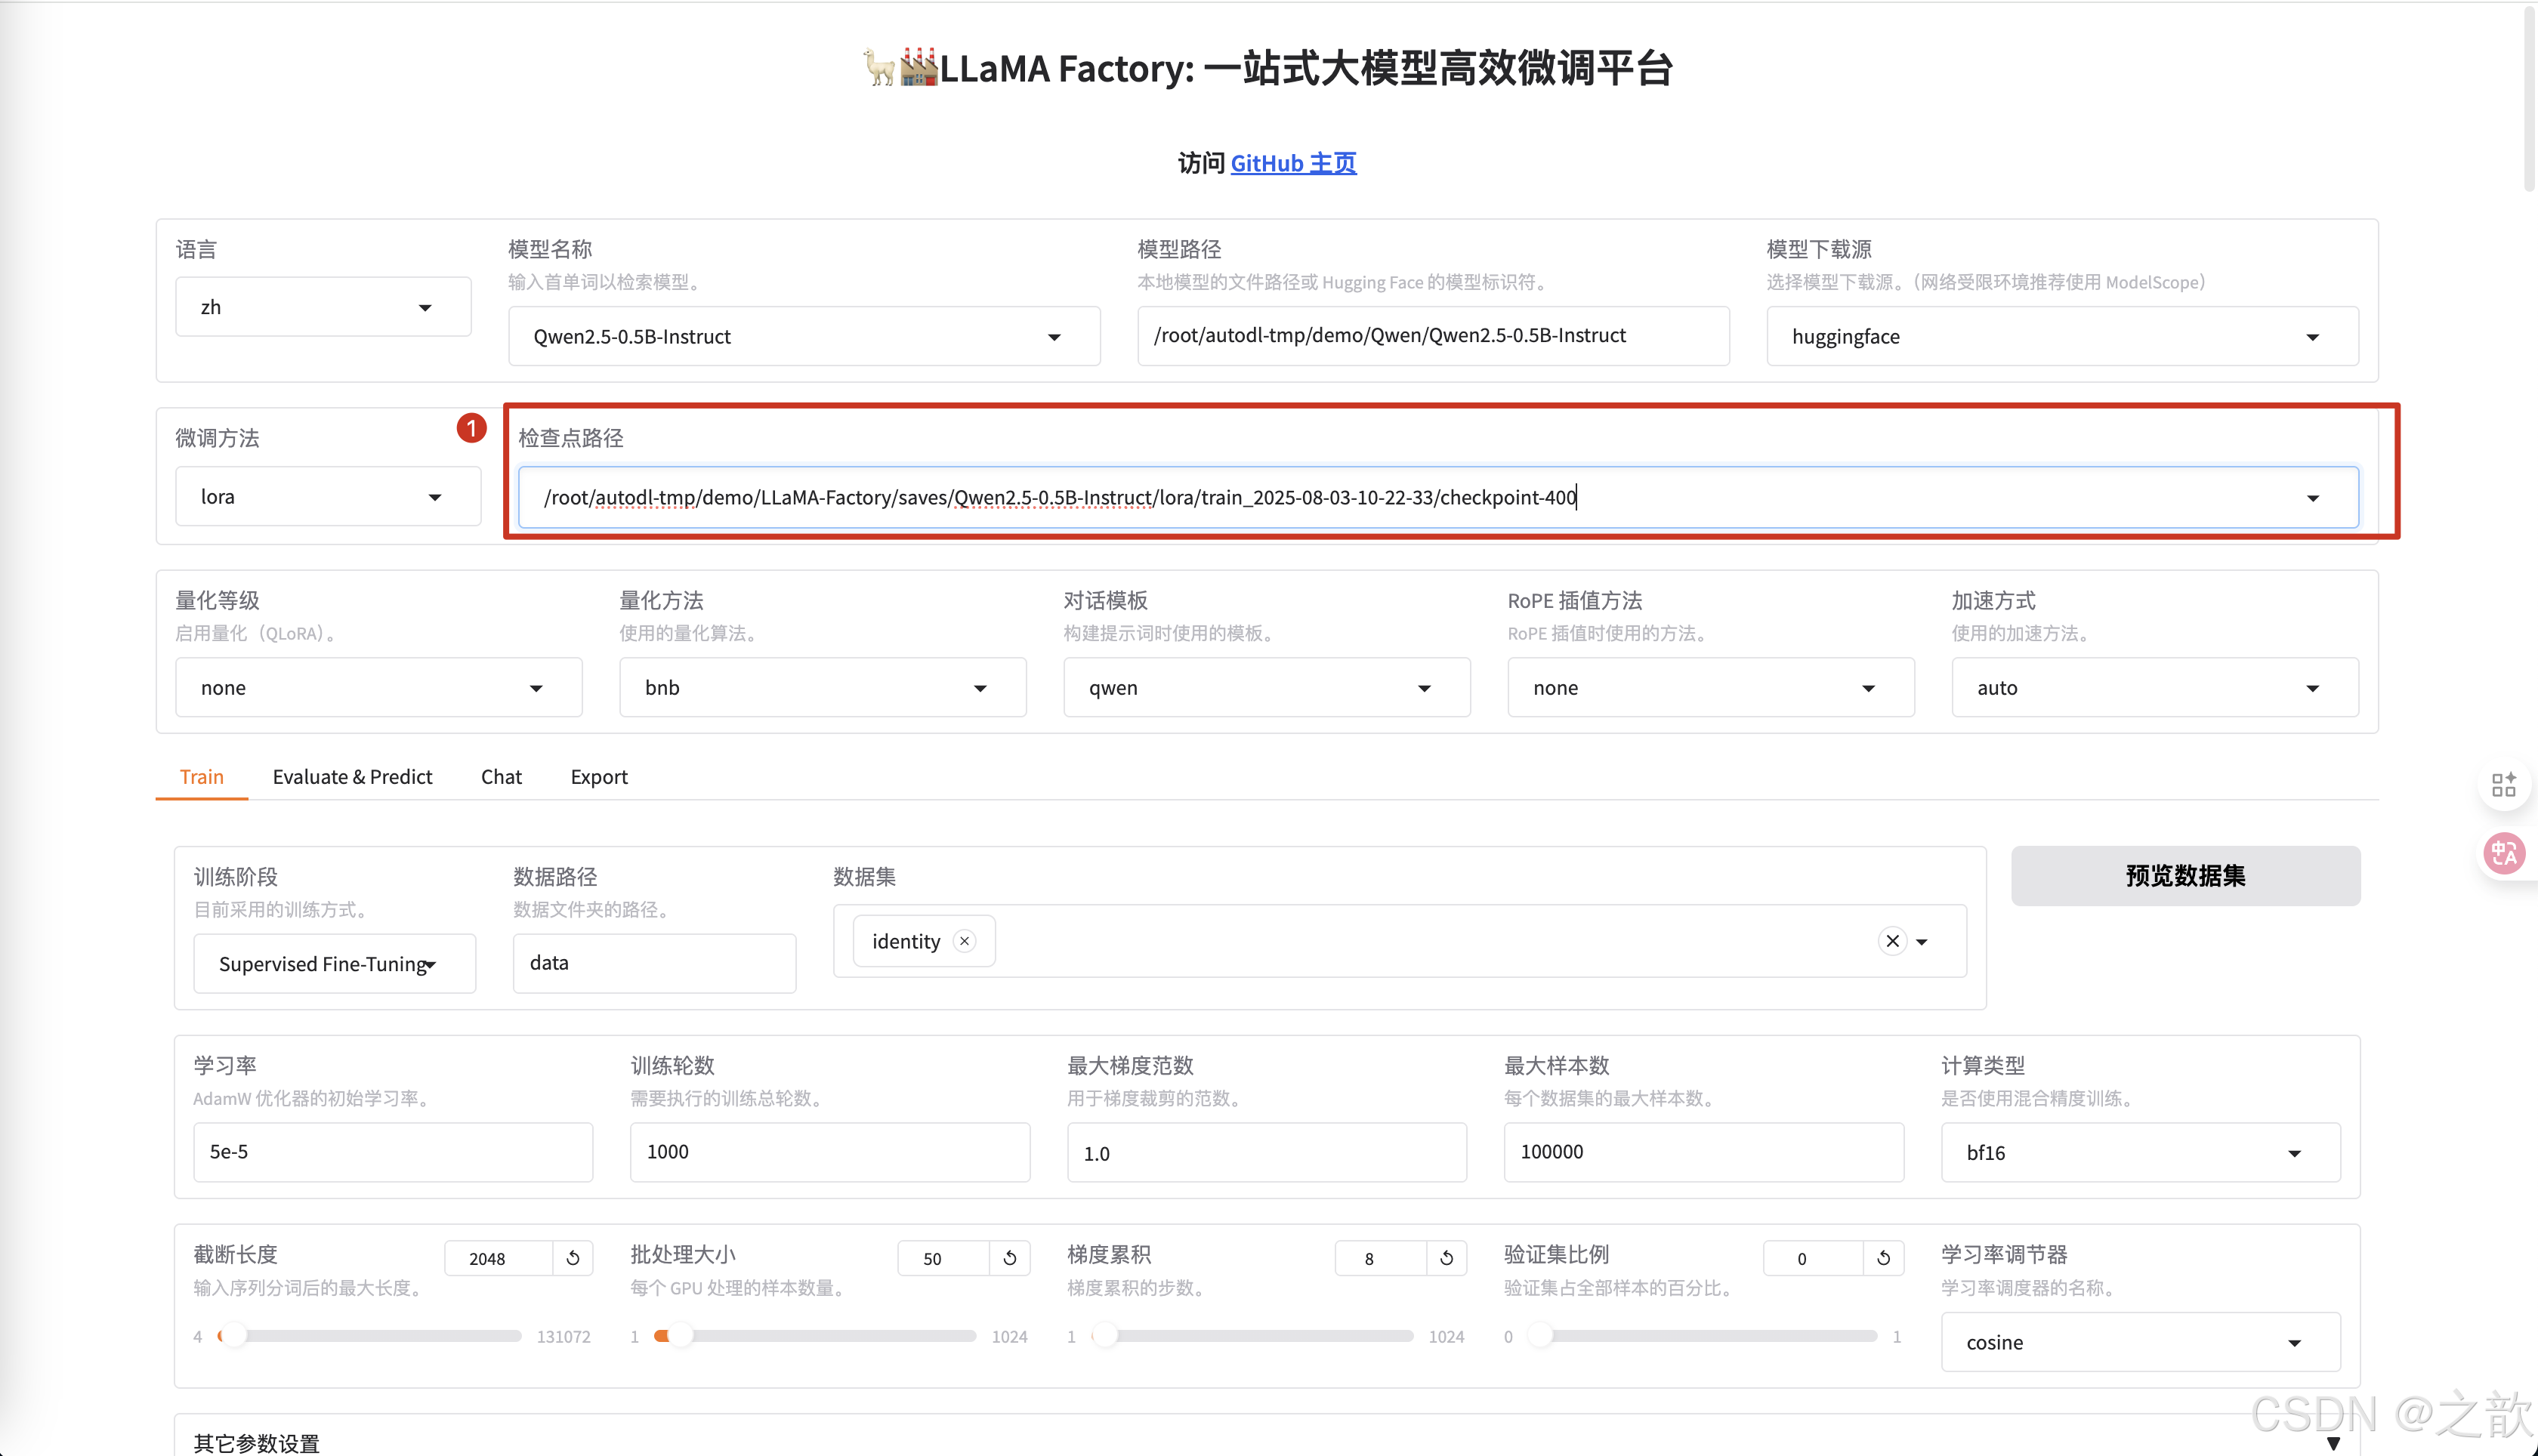2538x1456 pixels.
Task: Expand the 数据集 dropdown arrow
Action: click(x=1921, y=942)
